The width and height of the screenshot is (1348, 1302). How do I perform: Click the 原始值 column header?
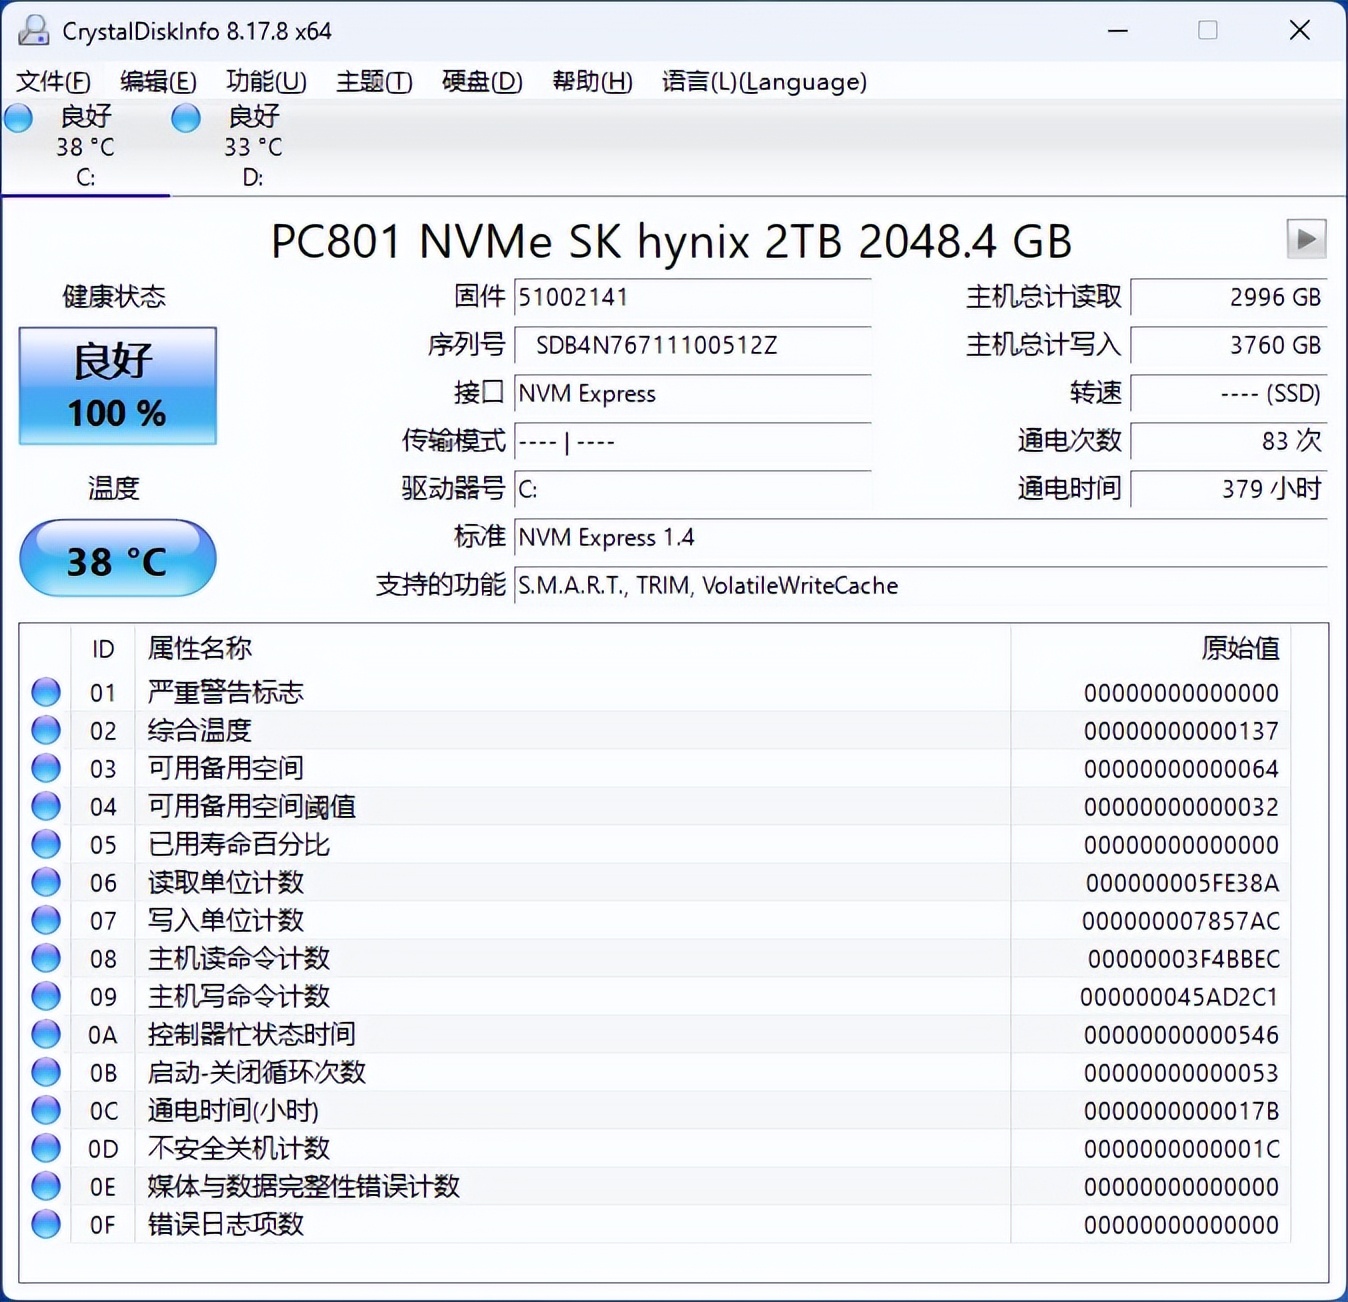(1239, 649)
